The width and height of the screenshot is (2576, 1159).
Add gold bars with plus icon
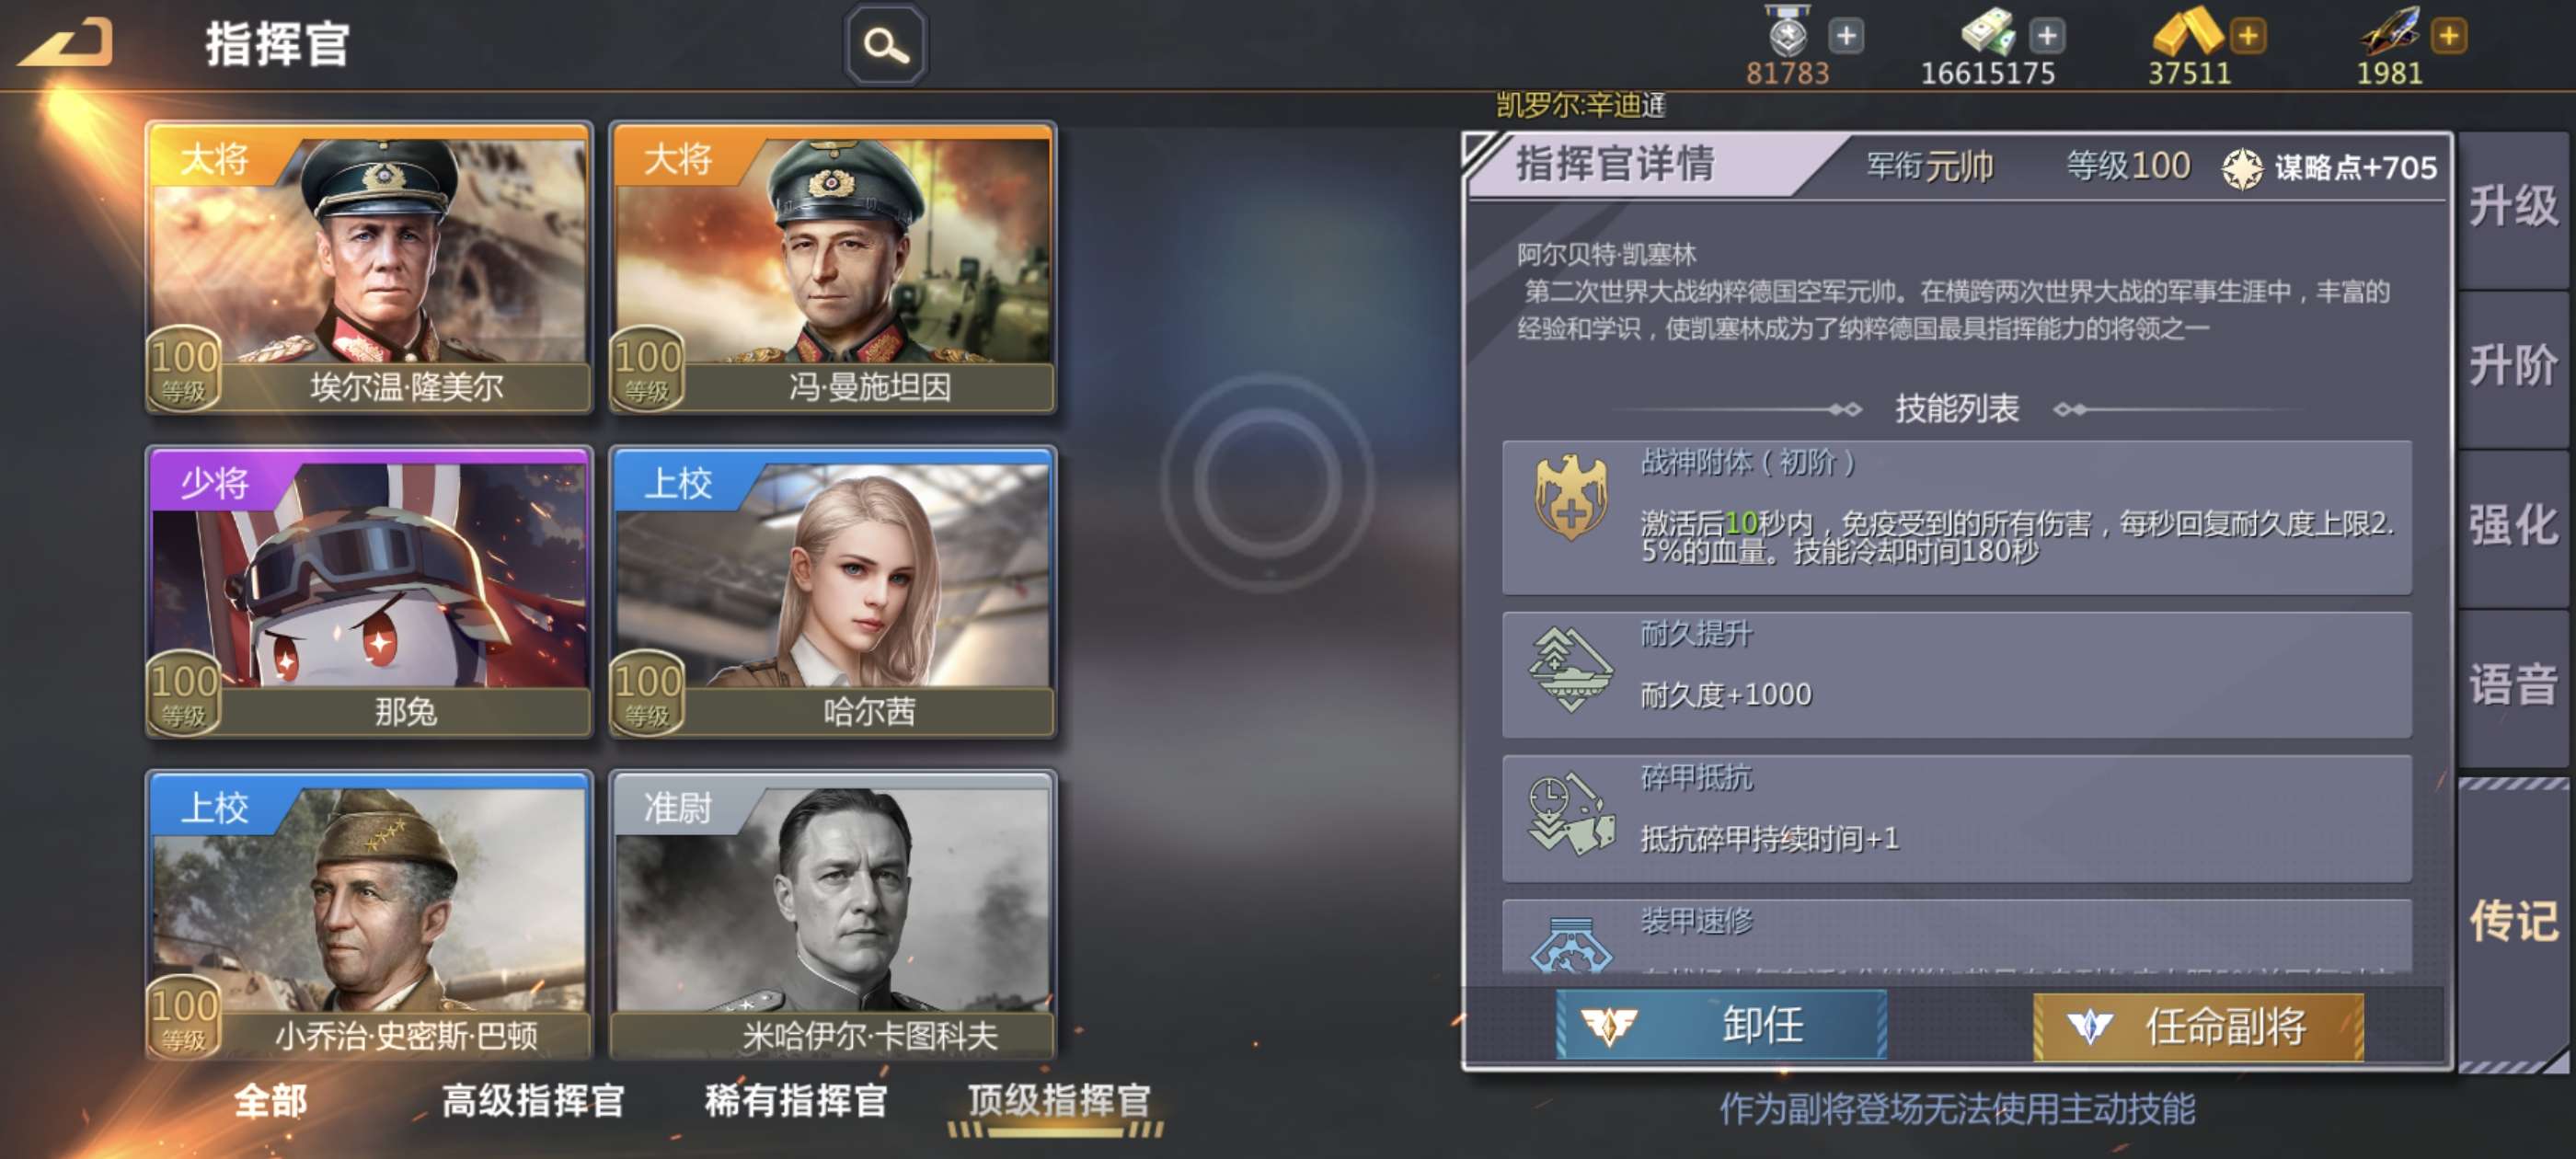tap(2248, 36)
